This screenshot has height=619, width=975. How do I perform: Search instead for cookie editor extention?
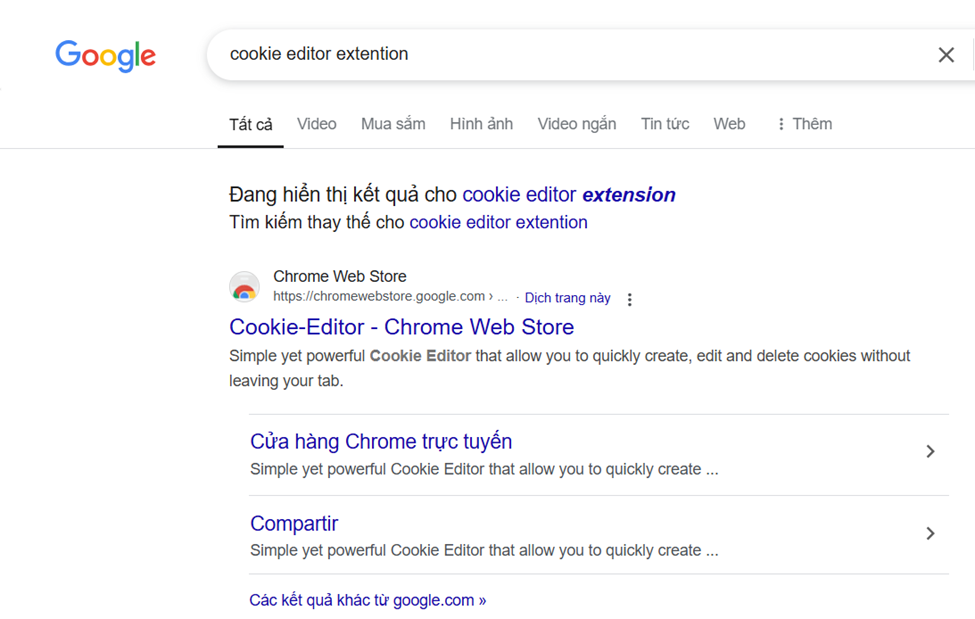pyautogui.click(x=498, y=222)
